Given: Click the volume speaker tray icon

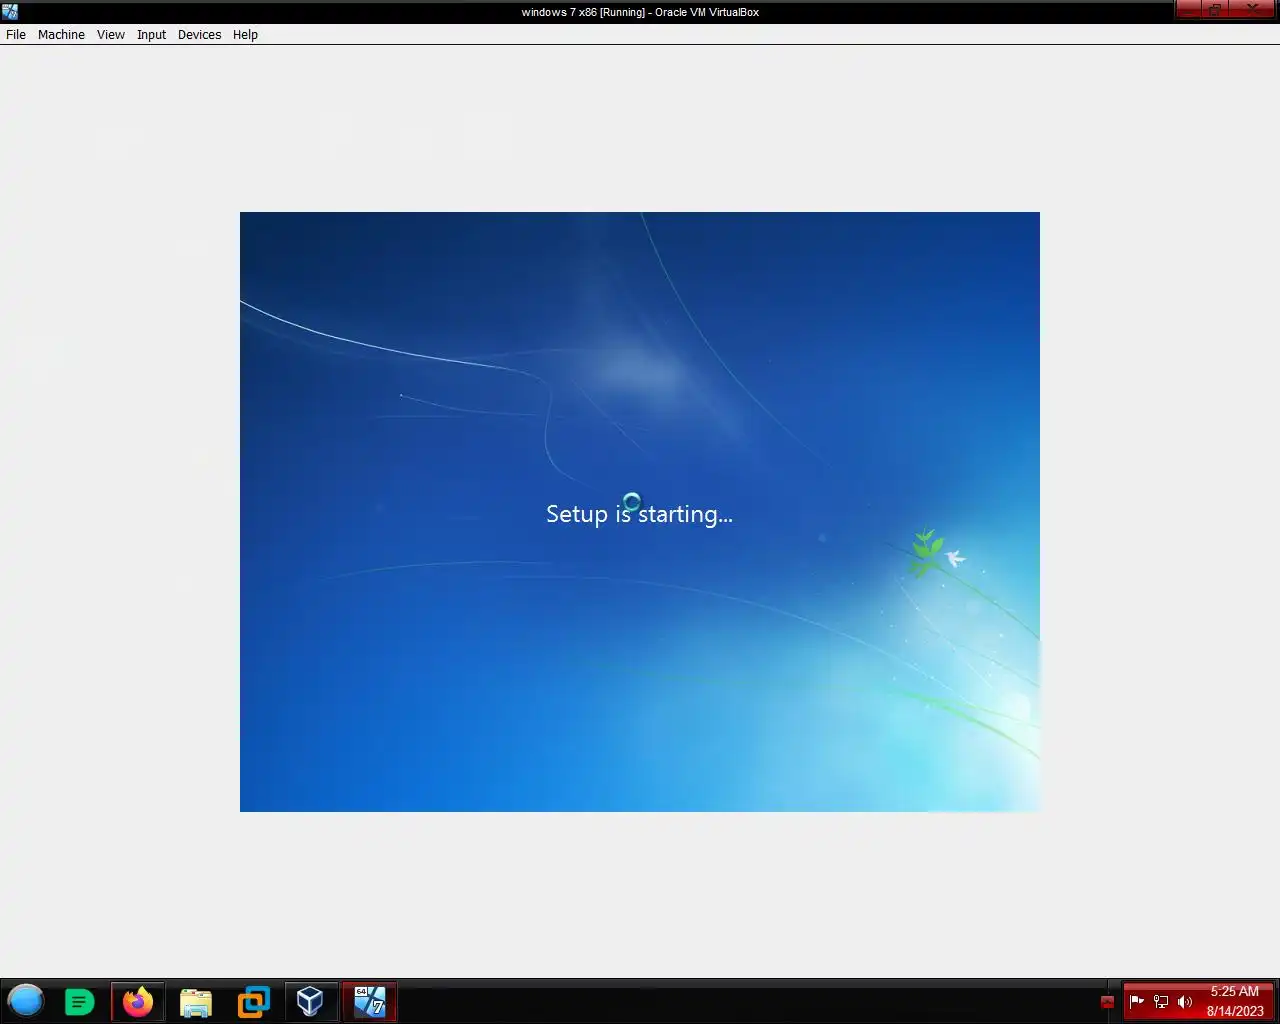Looking at the screenshot, I should click(1185, 1001).
